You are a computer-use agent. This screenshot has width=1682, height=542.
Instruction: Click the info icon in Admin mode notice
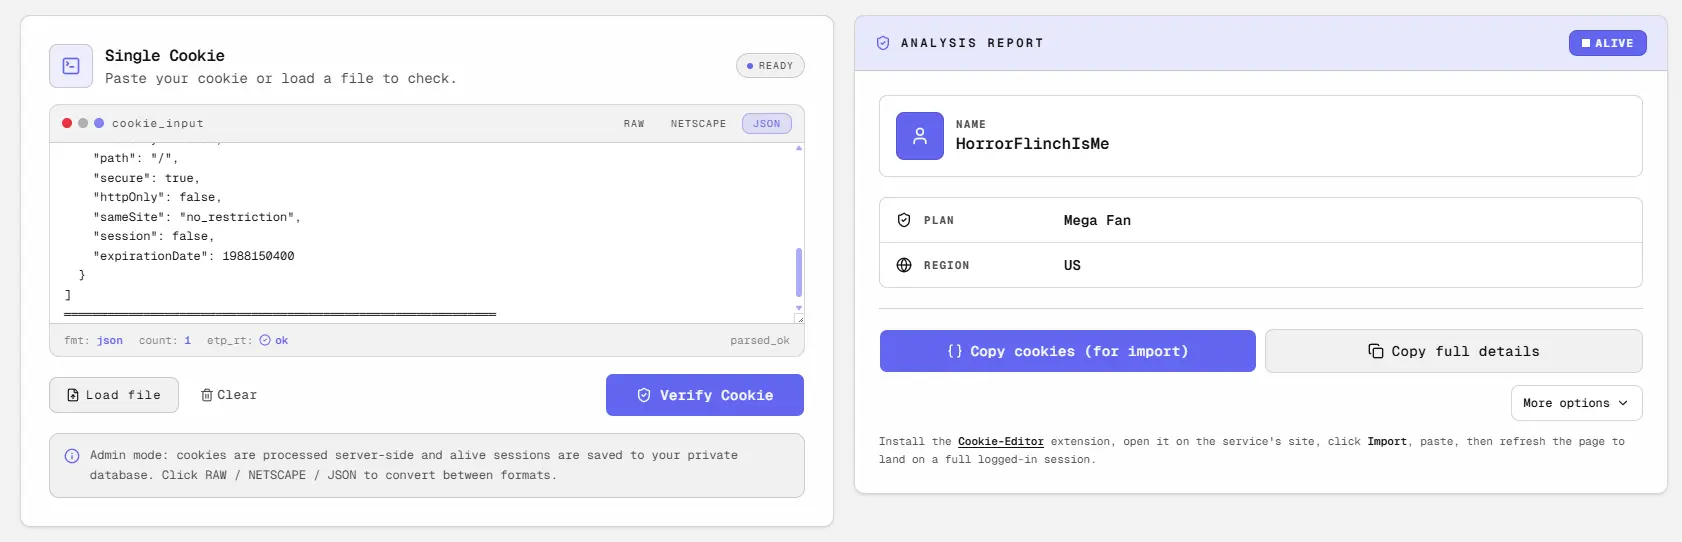[72, 456]
